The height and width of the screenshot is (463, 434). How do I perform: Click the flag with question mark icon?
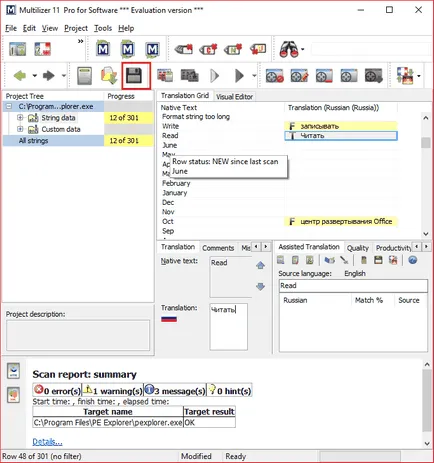click(43, 49)
